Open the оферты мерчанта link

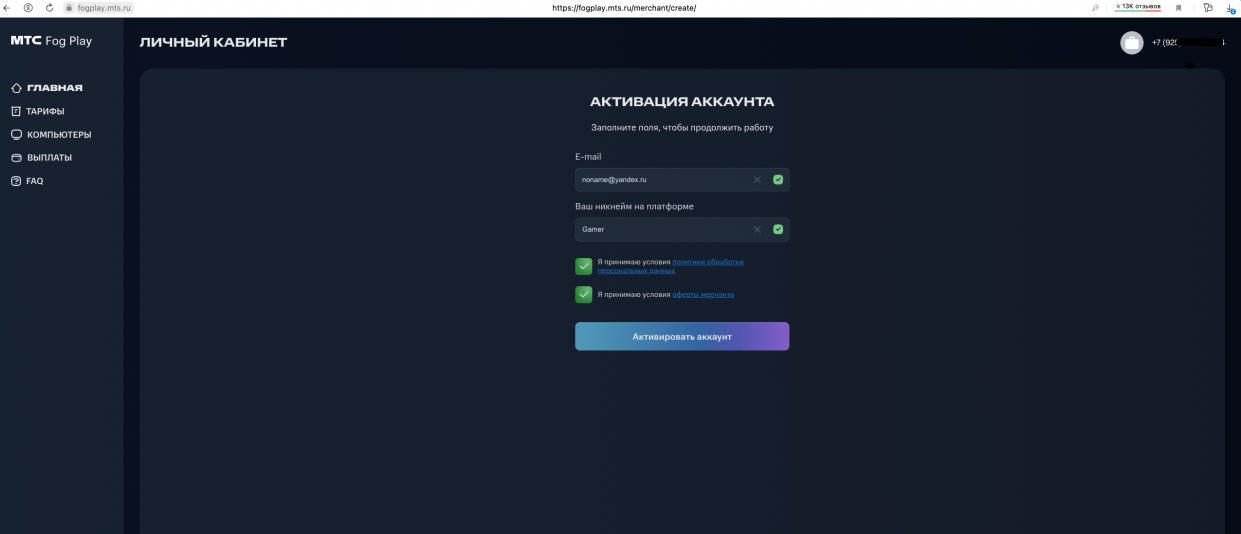coord(702,295)
